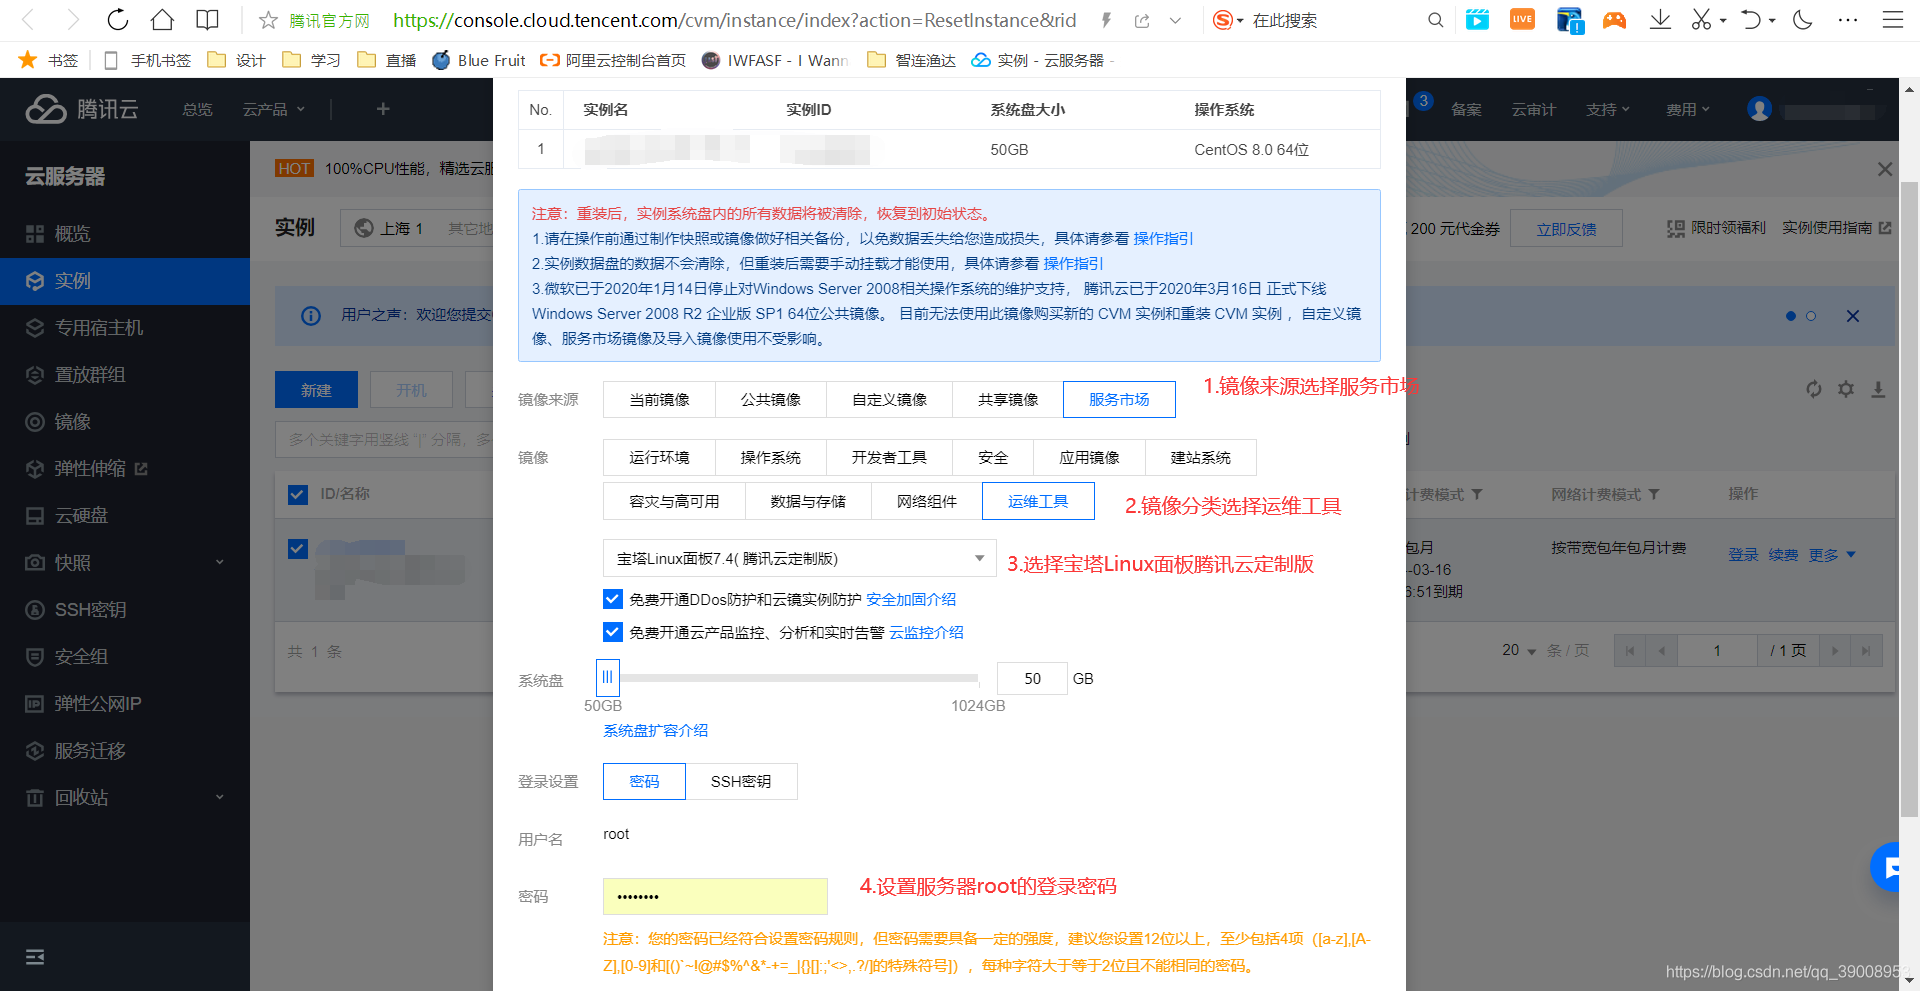Open 云监控介绍 link

(926, 632)
